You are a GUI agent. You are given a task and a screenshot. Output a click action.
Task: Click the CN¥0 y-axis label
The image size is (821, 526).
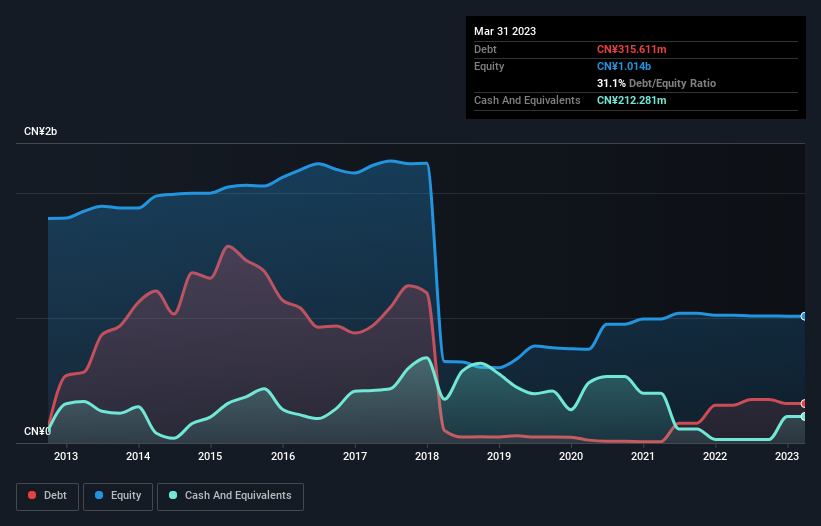click(36, 431)
